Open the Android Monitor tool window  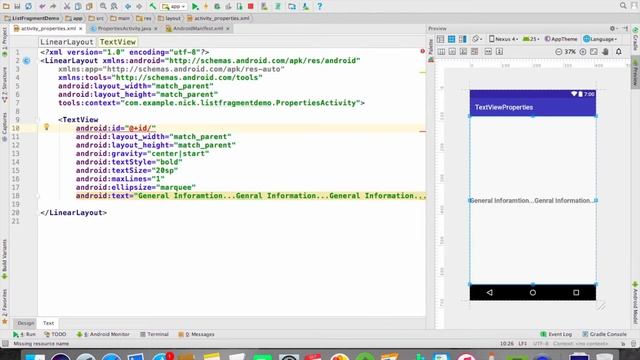103,334
